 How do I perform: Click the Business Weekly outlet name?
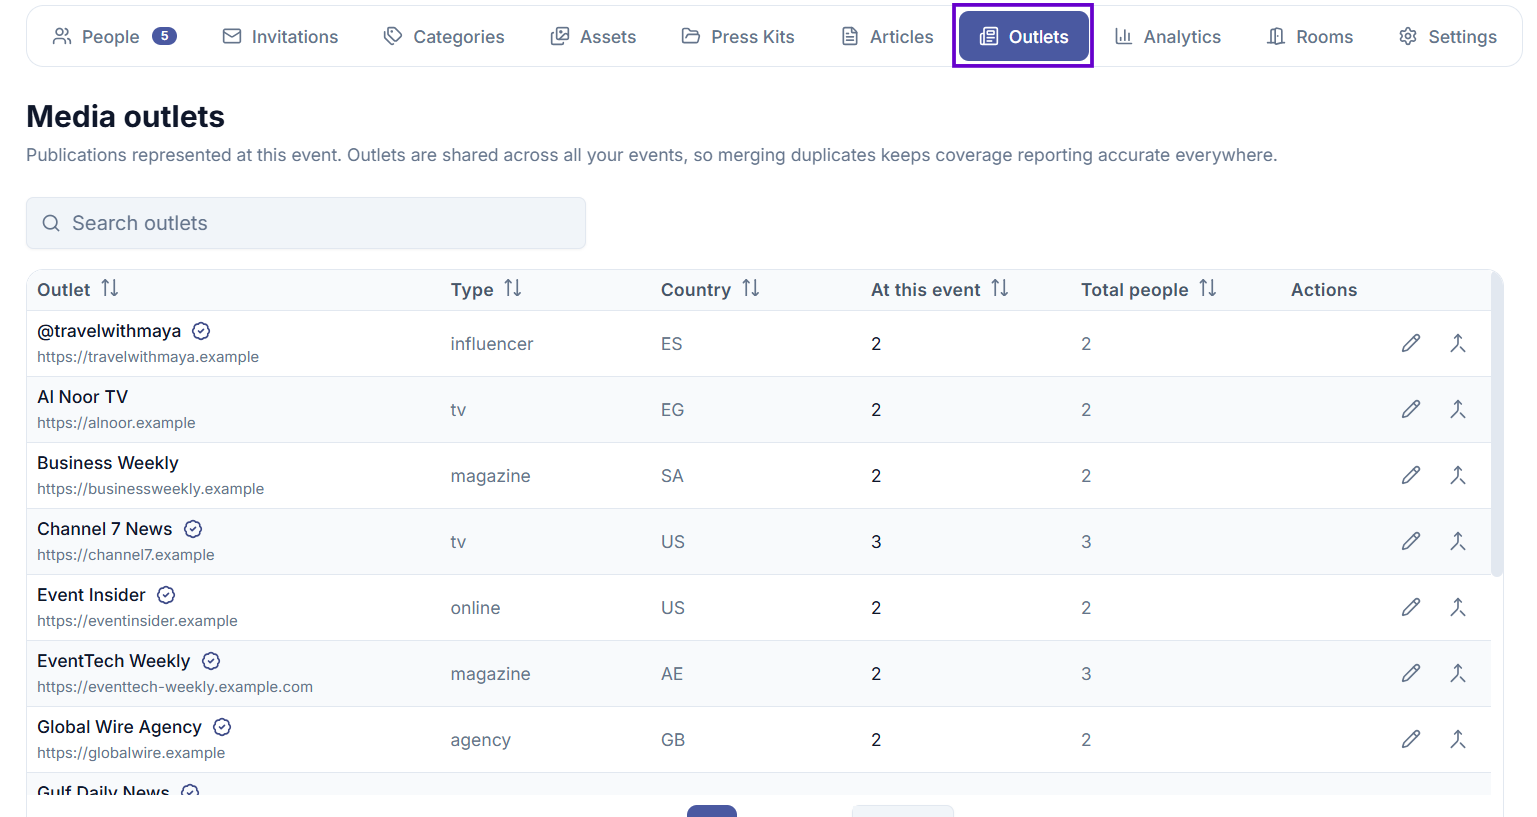click(x=108, y=463)
